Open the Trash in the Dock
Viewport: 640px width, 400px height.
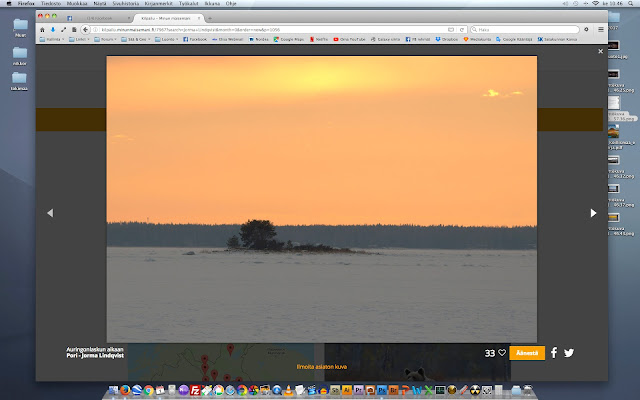click(528, 390)
